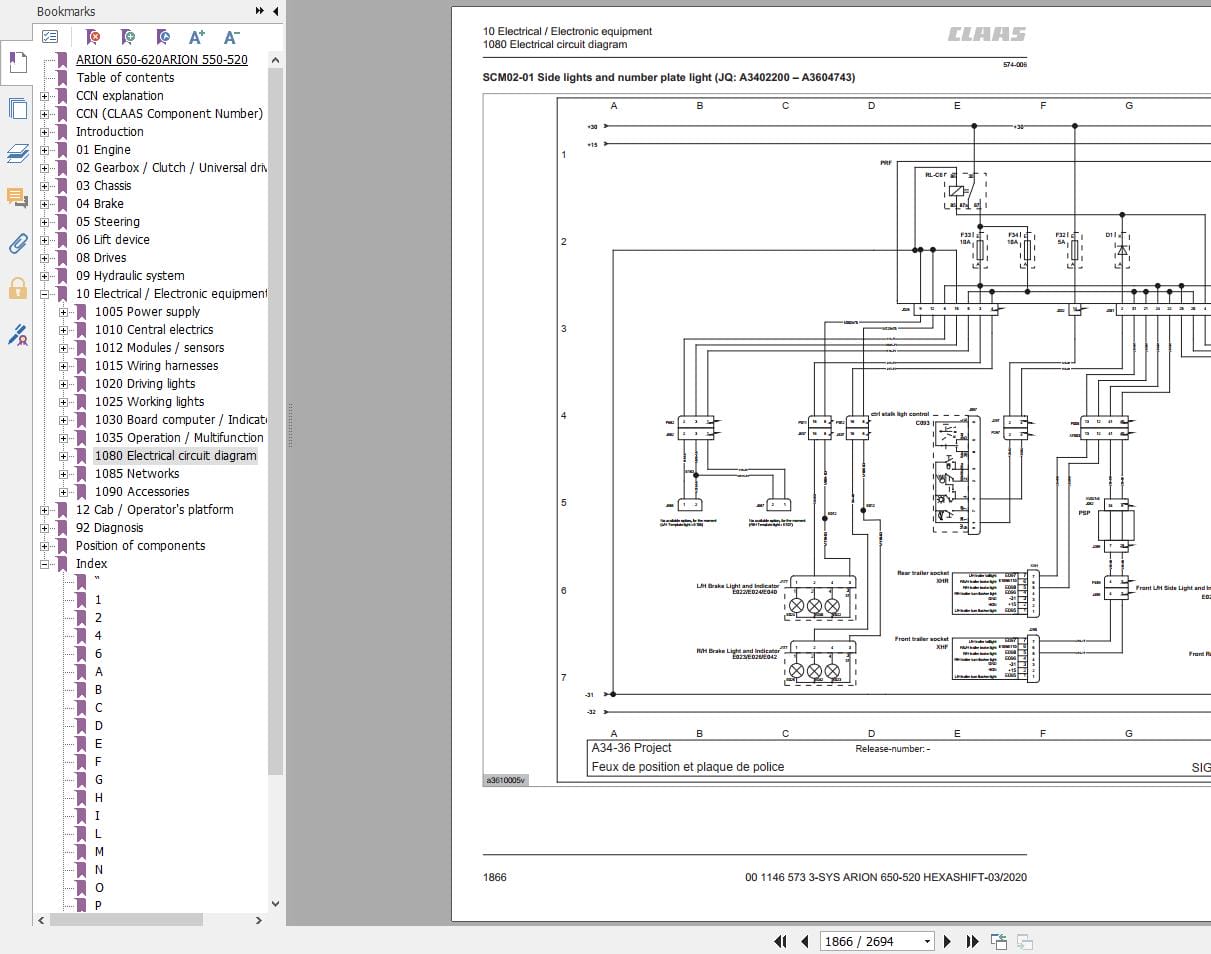Expand the 1020 Driving lights bookmark
This screenshot has width=1211, height=954.
(64, 384)
